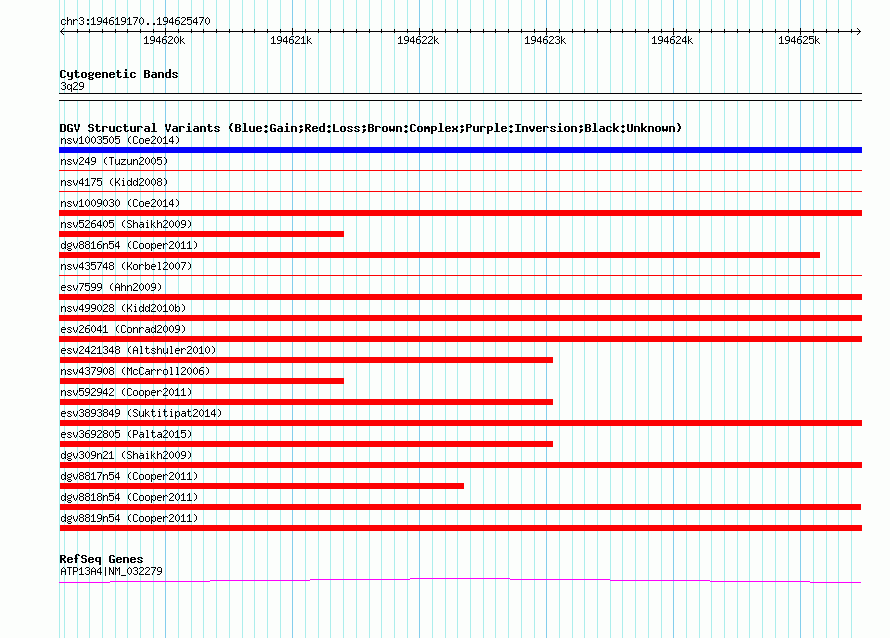The height and width of the screenshot is (638, 890).
Task: Select the nsv249 (Tuzun2005) variant label
Action: click(114, 161)
